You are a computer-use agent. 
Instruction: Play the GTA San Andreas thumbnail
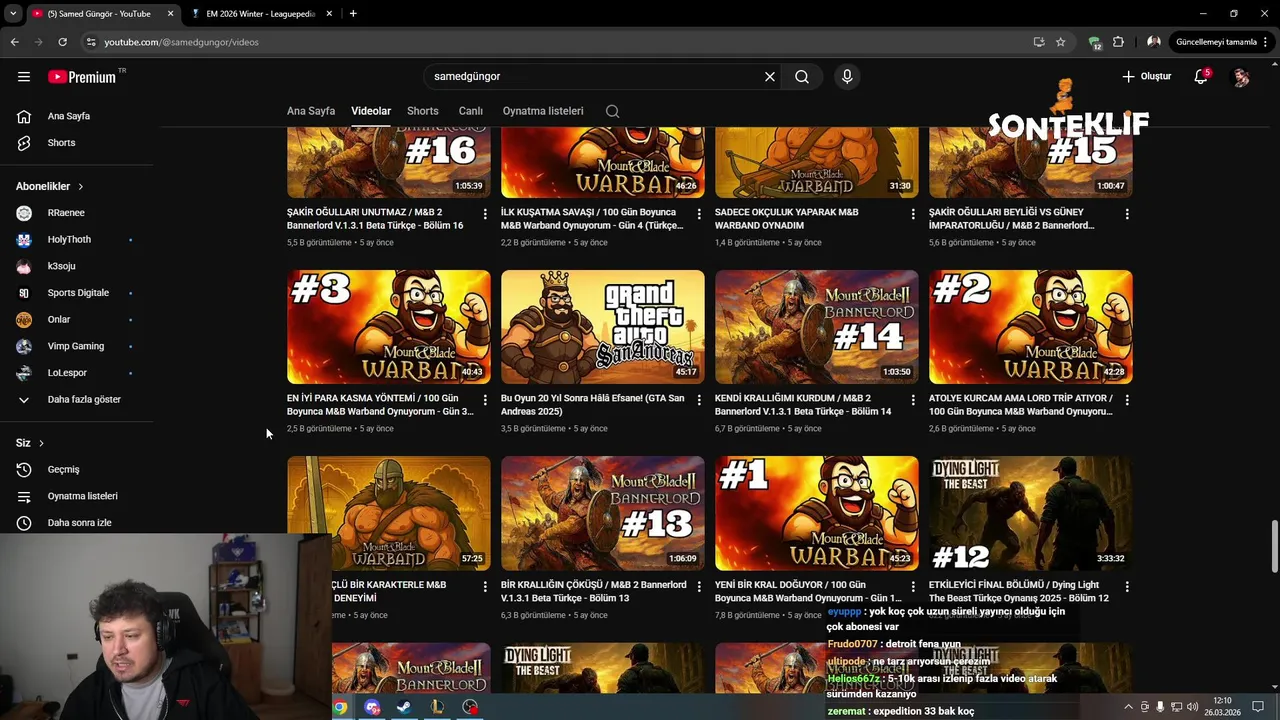click(x=603, y=327)
